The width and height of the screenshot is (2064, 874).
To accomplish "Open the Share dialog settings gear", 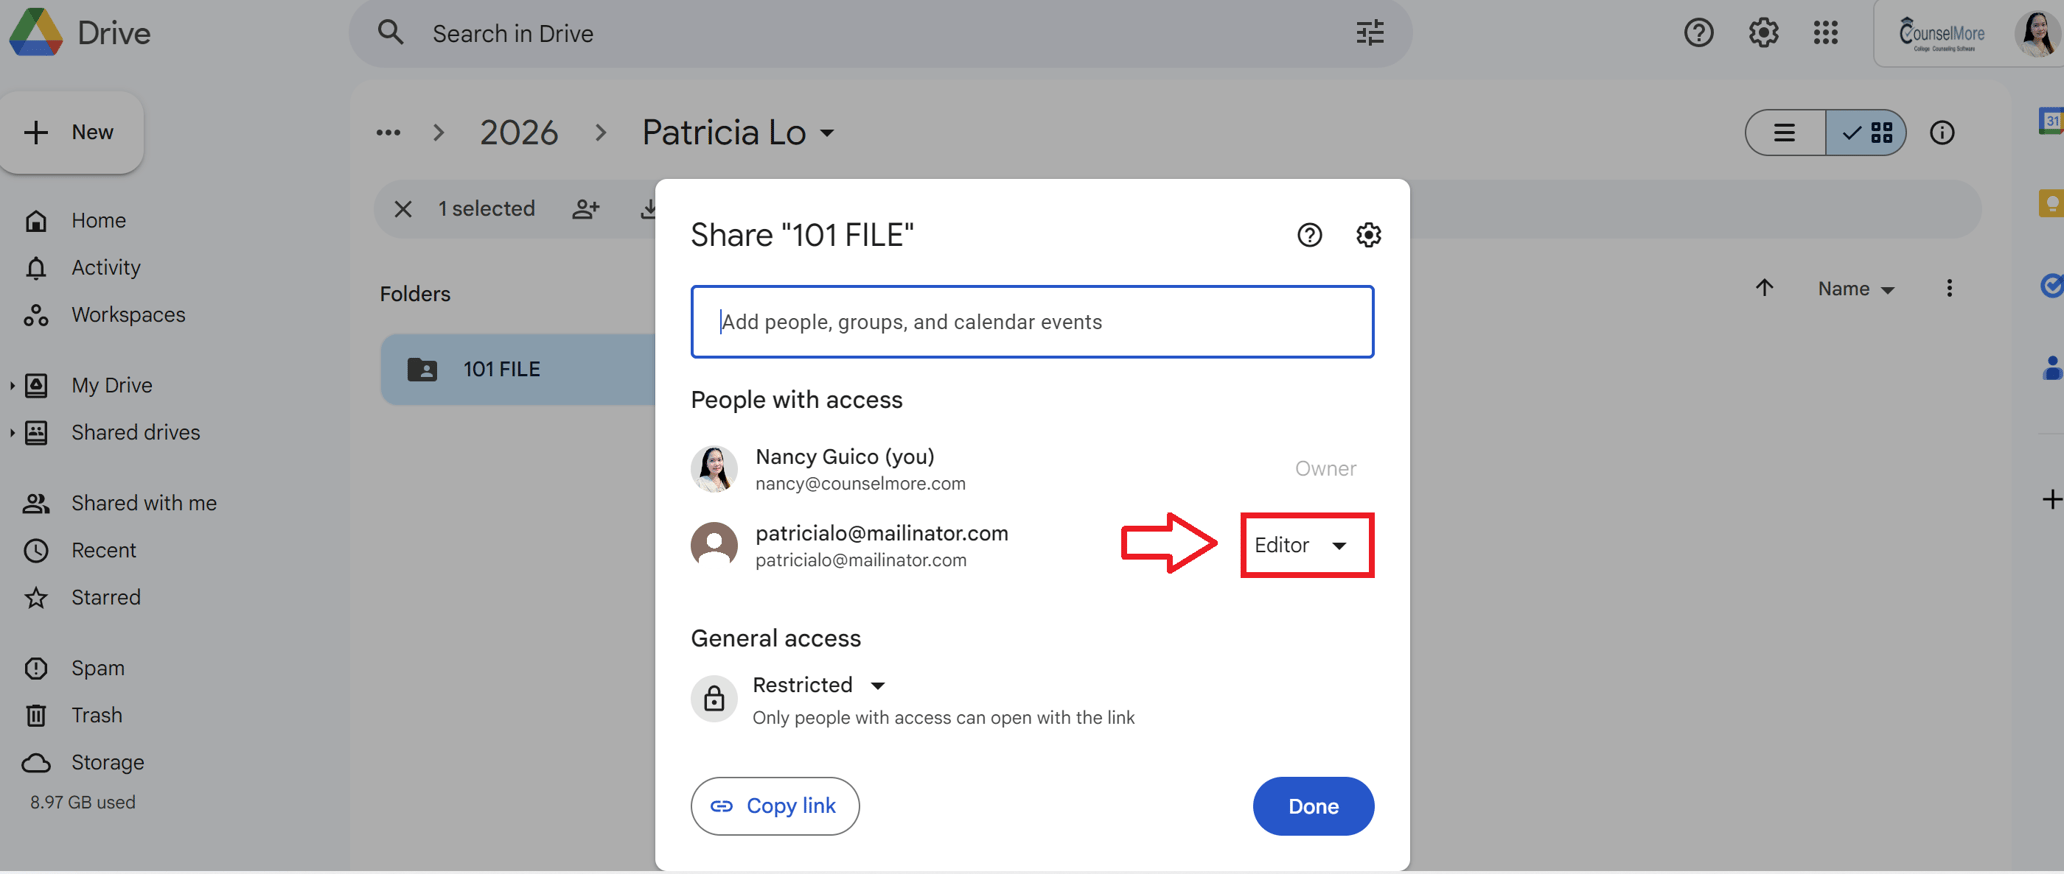I will [x=1368, y=235].
